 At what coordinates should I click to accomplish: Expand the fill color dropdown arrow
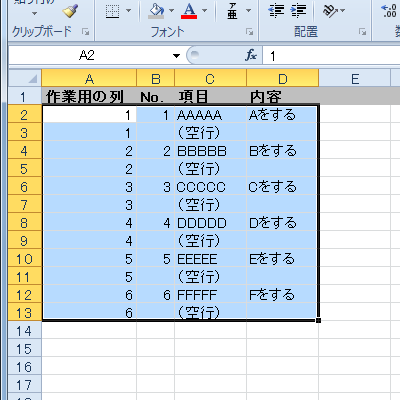(x=171, y=11)
